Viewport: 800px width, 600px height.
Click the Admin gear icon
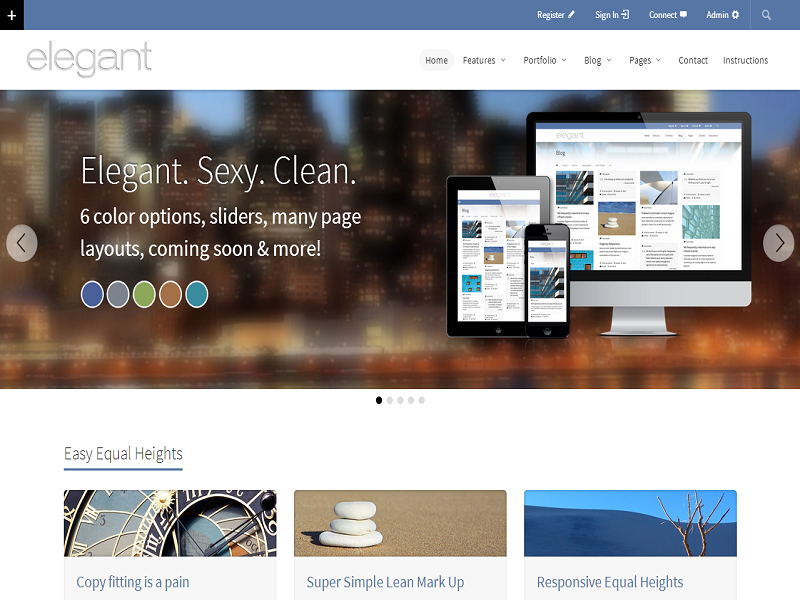tap(736, 15)
